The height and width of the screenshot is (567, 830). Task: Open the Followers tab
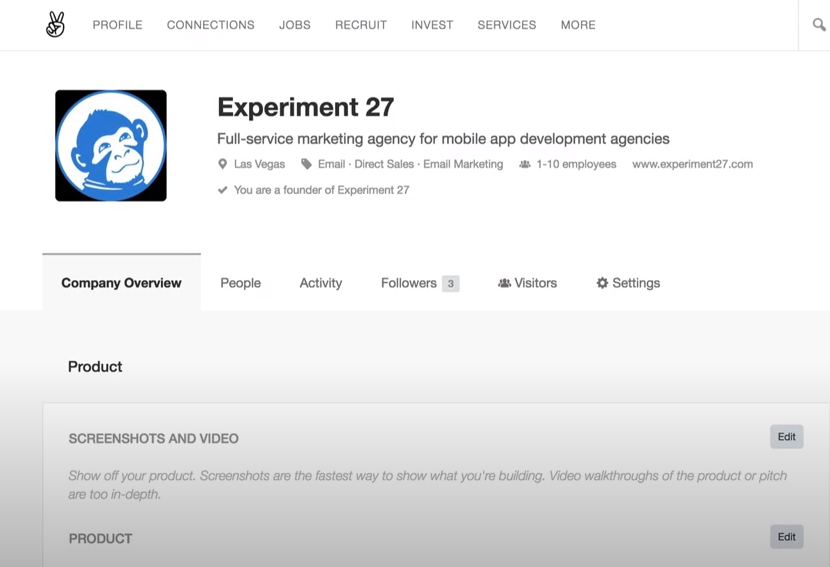click(420, 283)
